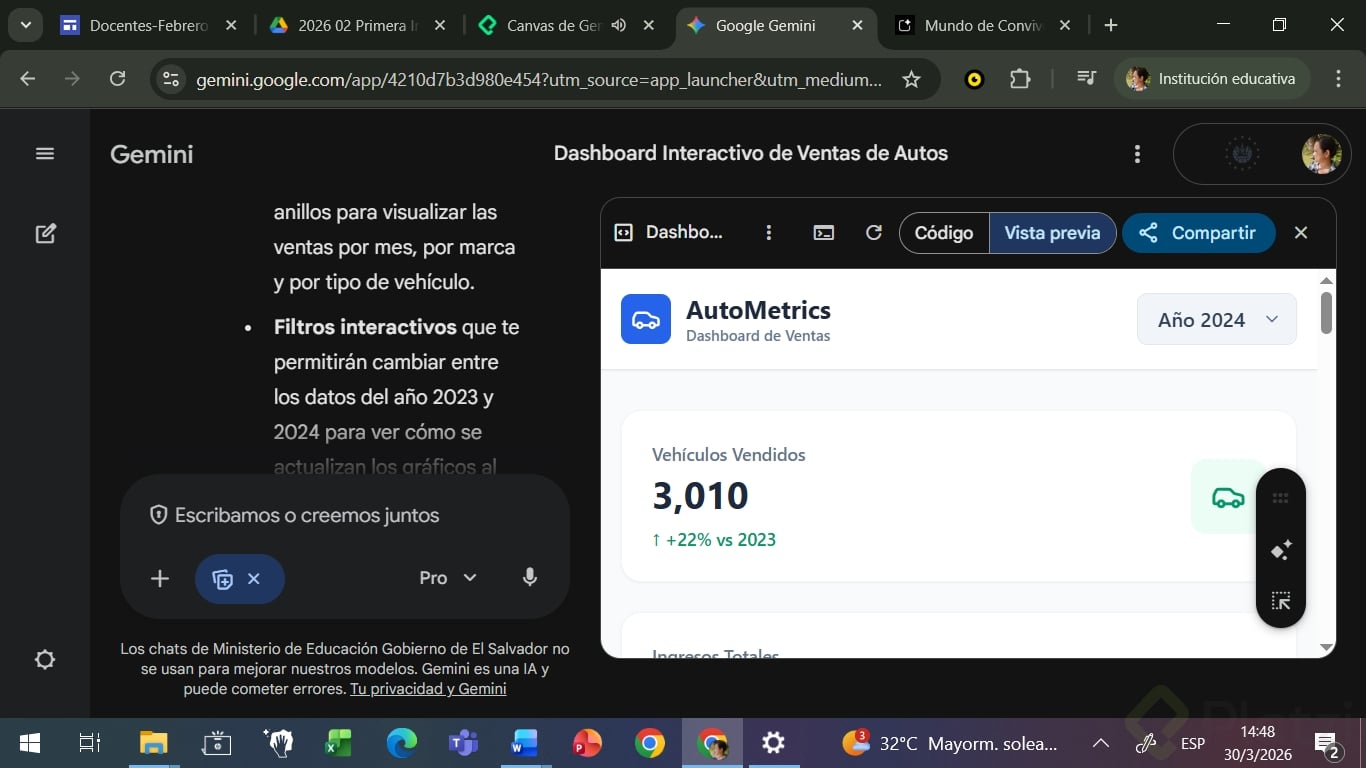Start a new chat with the pencil icon
Viewport: 1366px width, 768px height.
[x=45, y=234]
